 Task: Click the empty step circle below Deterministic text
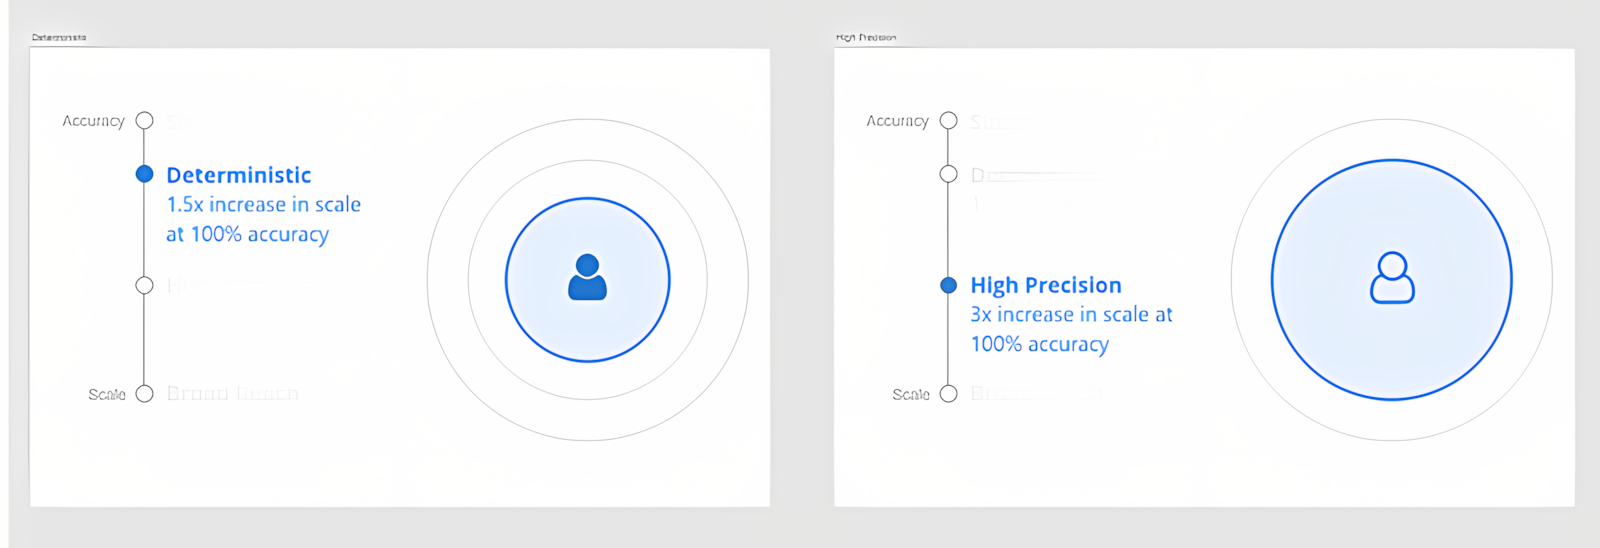(x=145, y=285)
